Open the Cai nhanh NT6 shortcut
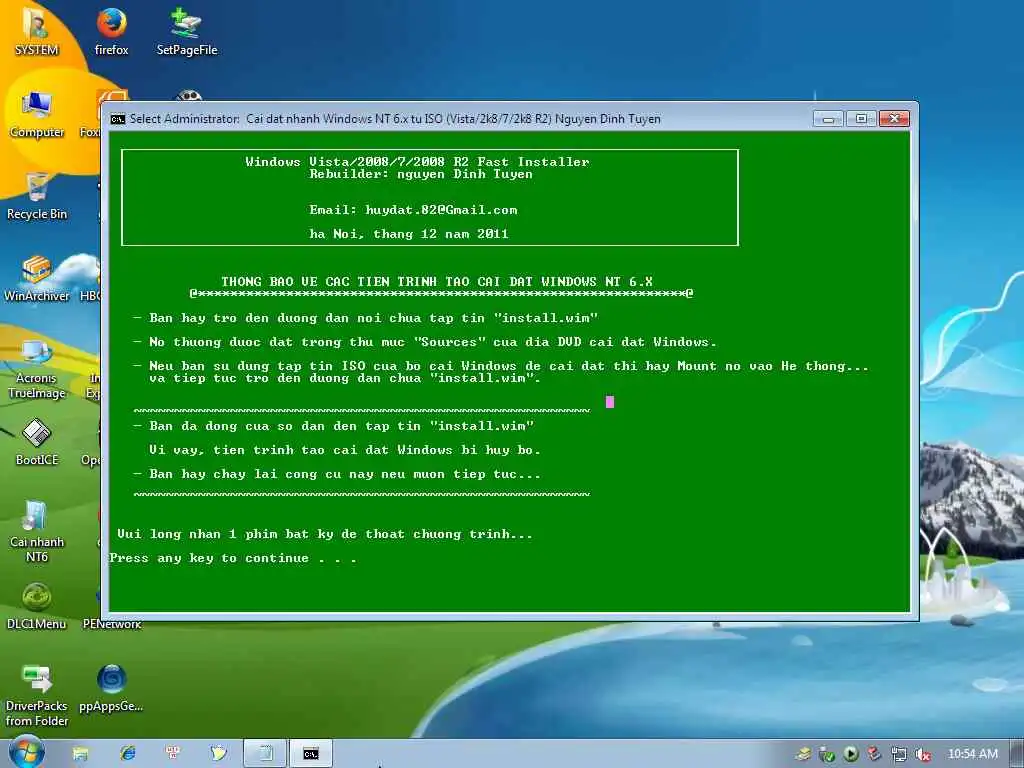This screenshot has height=768, width=1024. tap(37, 532)
